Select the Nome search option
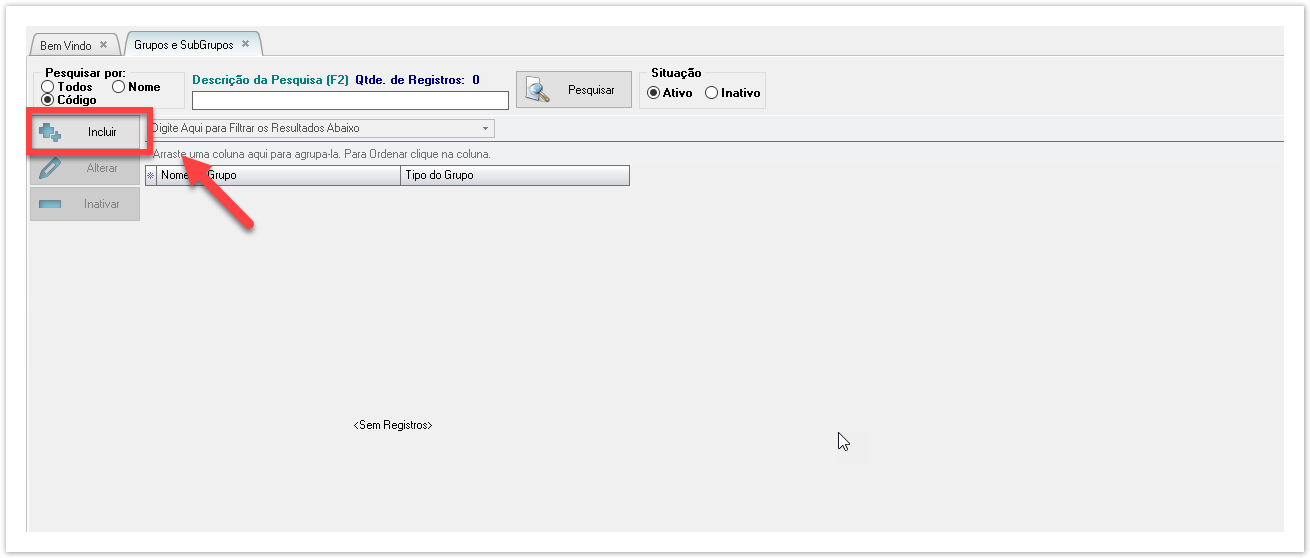Screen dimensions: 1310x558 pos(118,87)
